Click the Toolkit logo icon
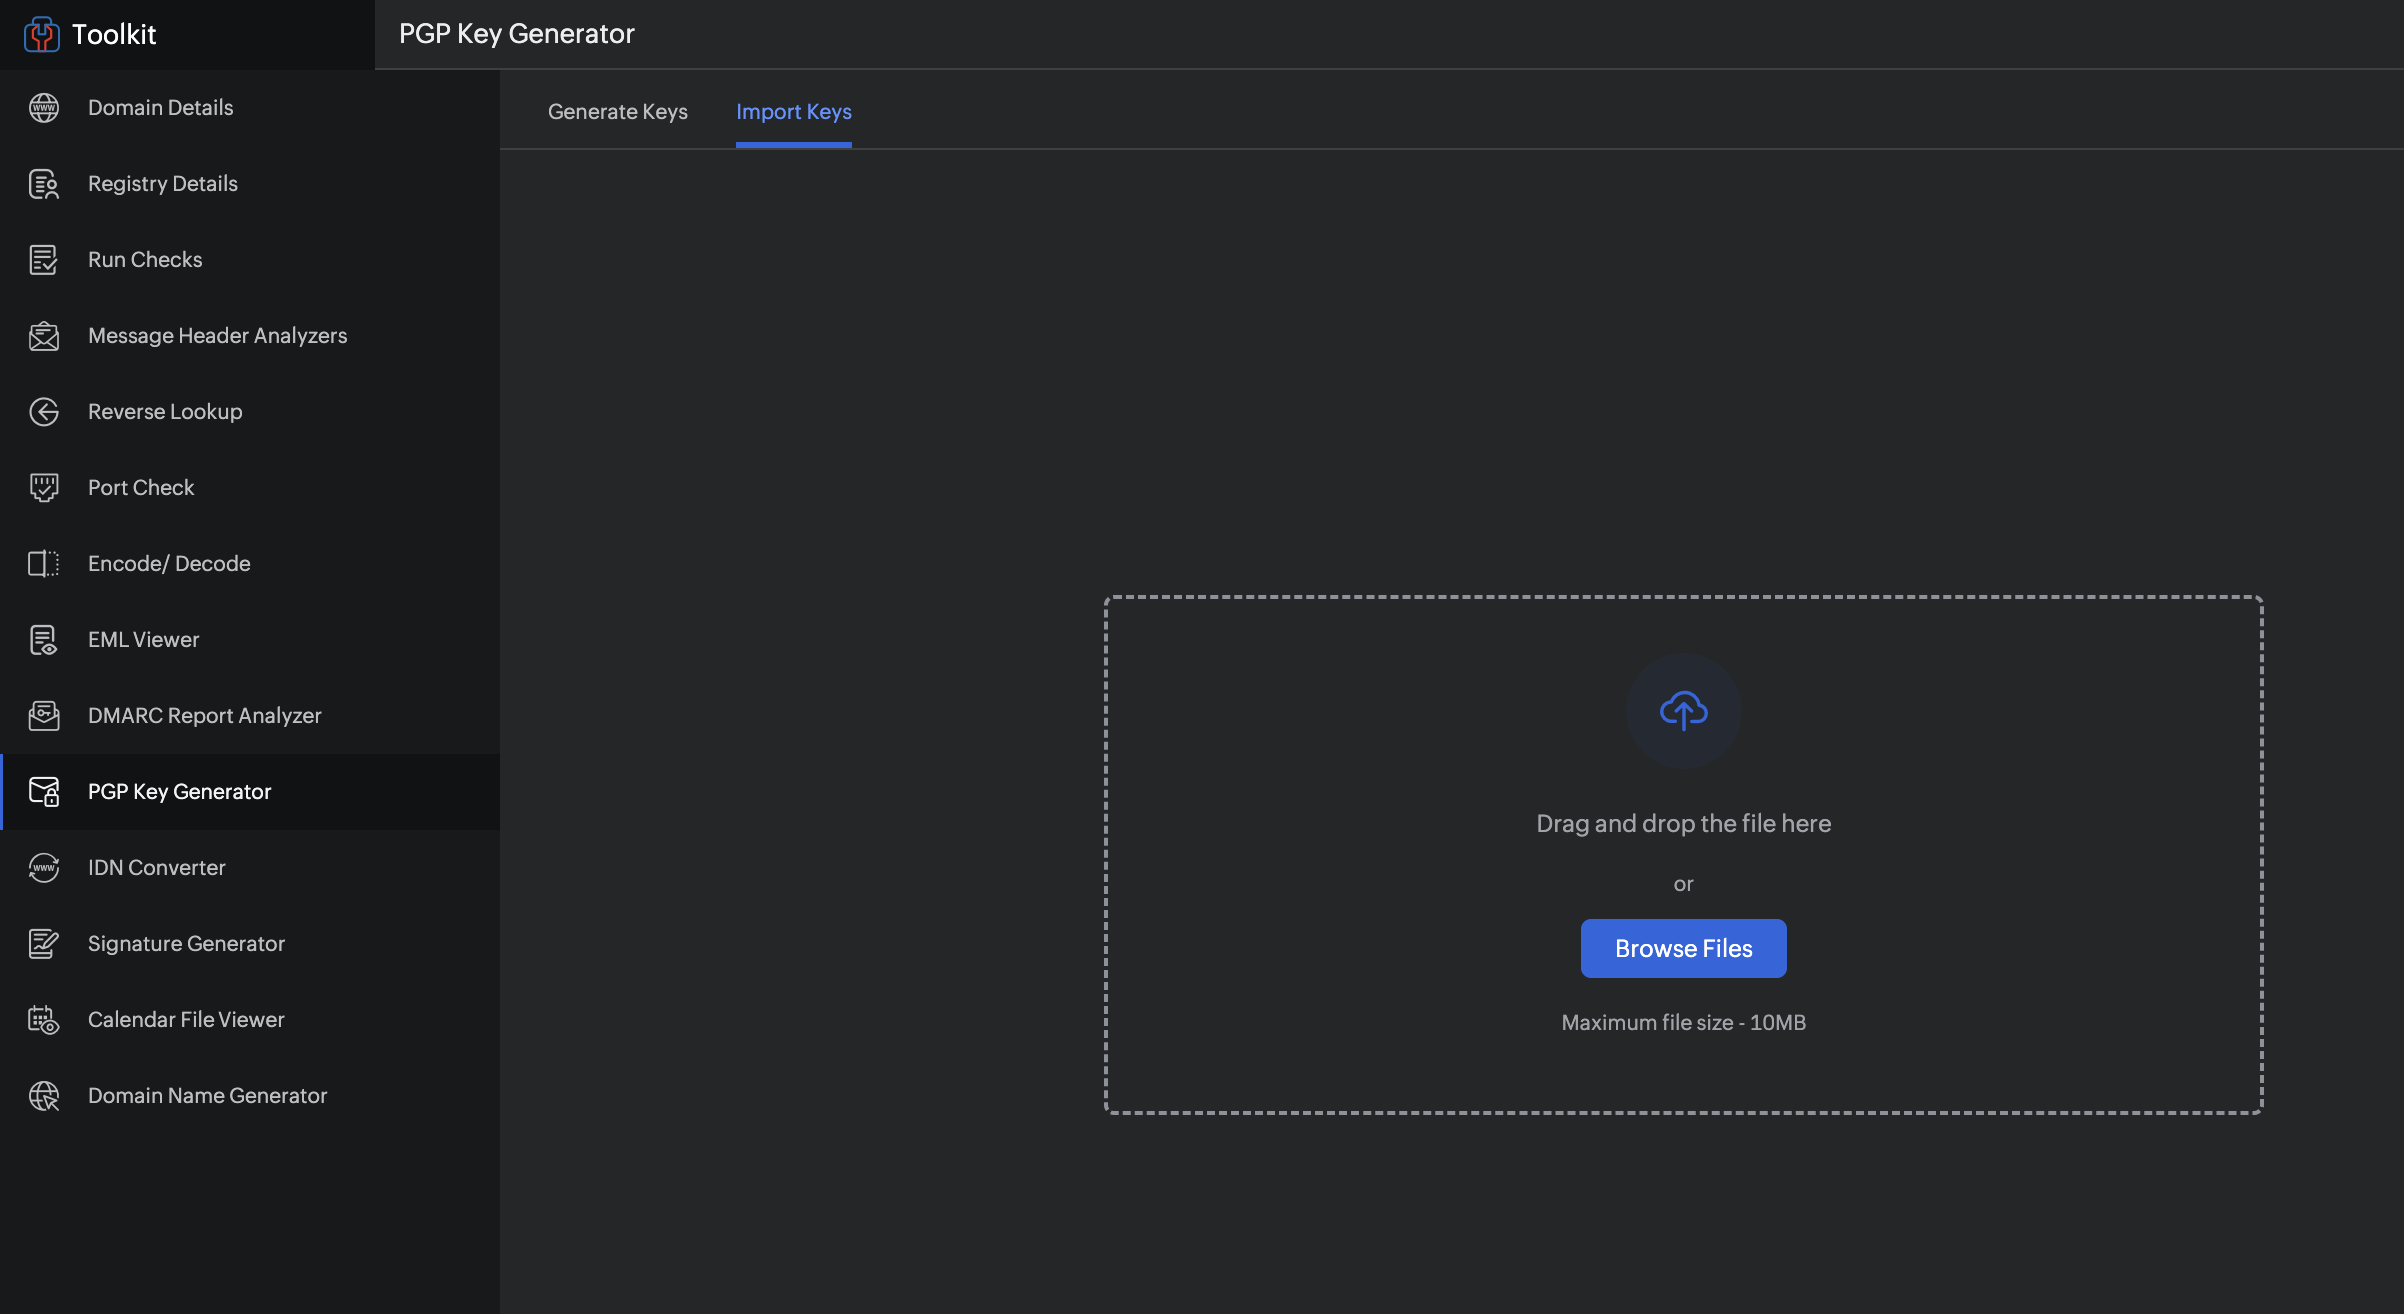Viewport: 2404px width, 1314px height. (x=41, y=34)
